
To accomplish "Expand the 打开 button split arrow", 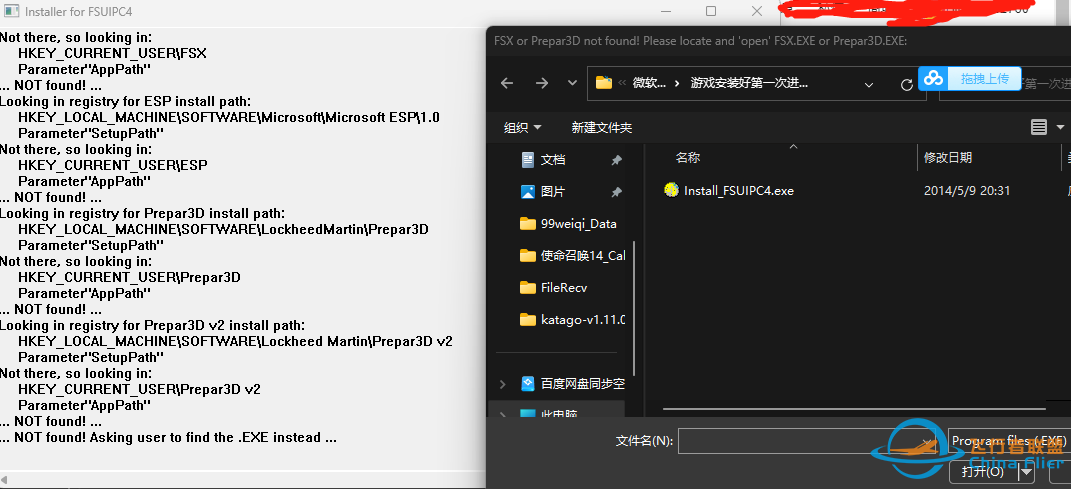I will tap(1027, 471).
